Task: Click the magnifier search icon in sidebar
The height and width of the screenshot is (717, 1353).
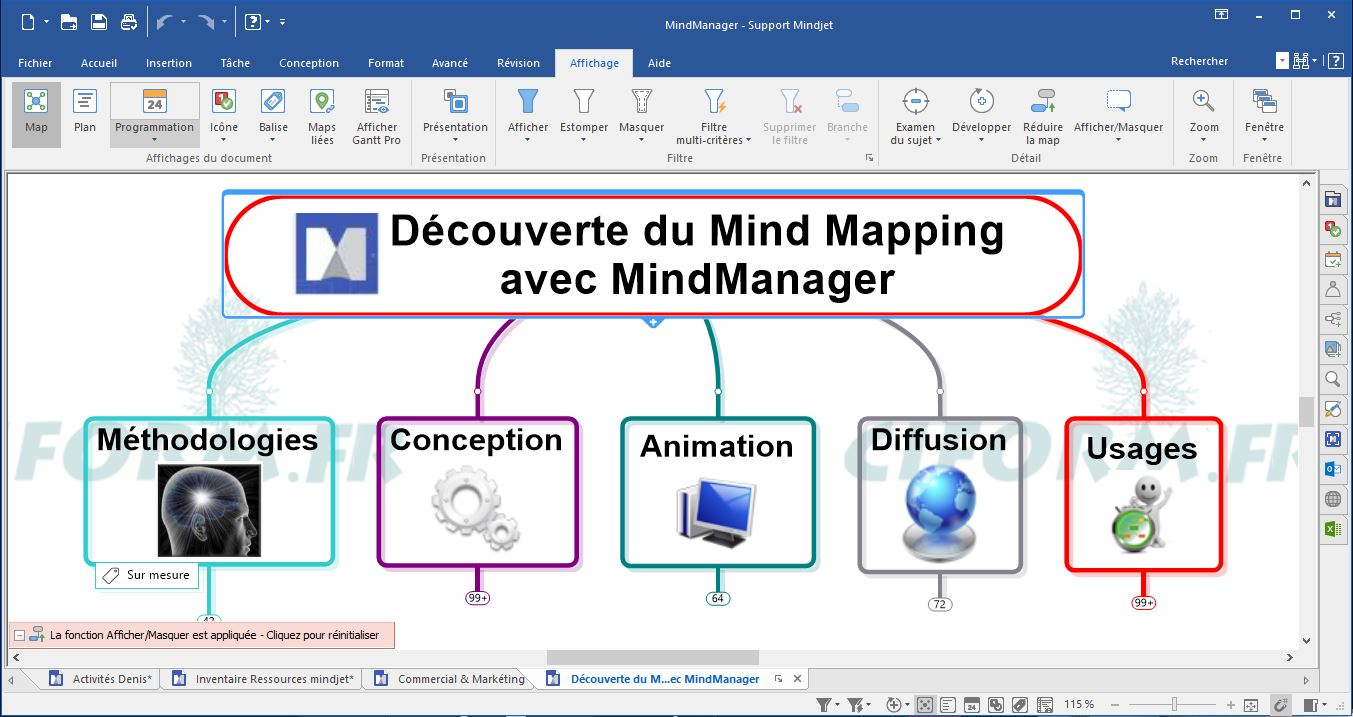Action: pos(1332,379)
